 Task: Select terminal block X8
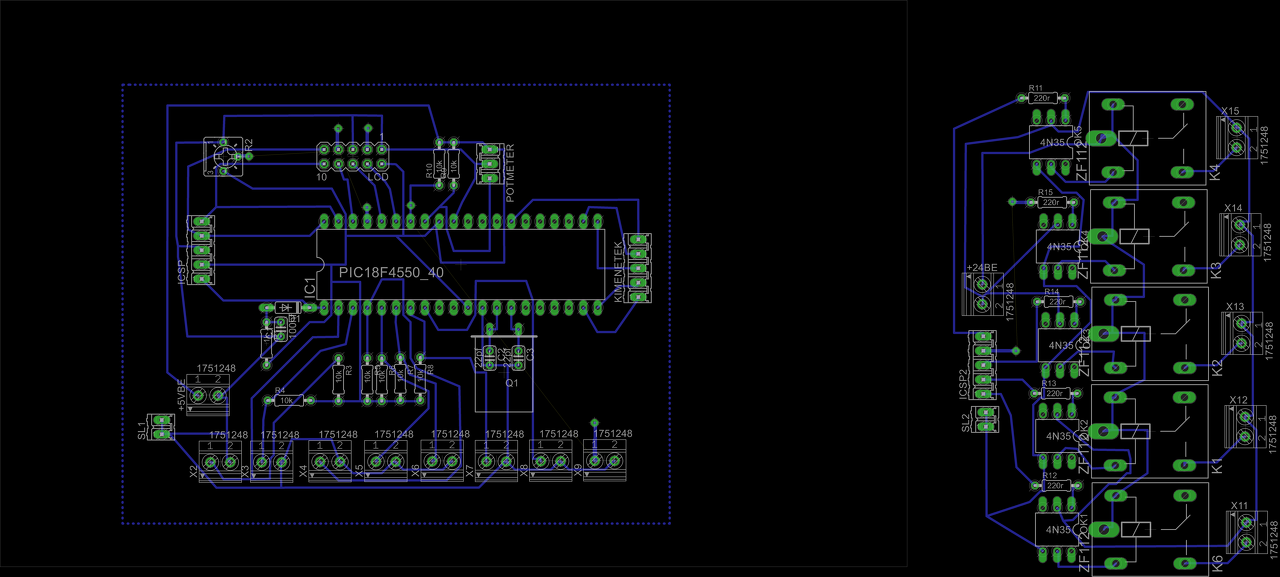click(x=551, y=462)
